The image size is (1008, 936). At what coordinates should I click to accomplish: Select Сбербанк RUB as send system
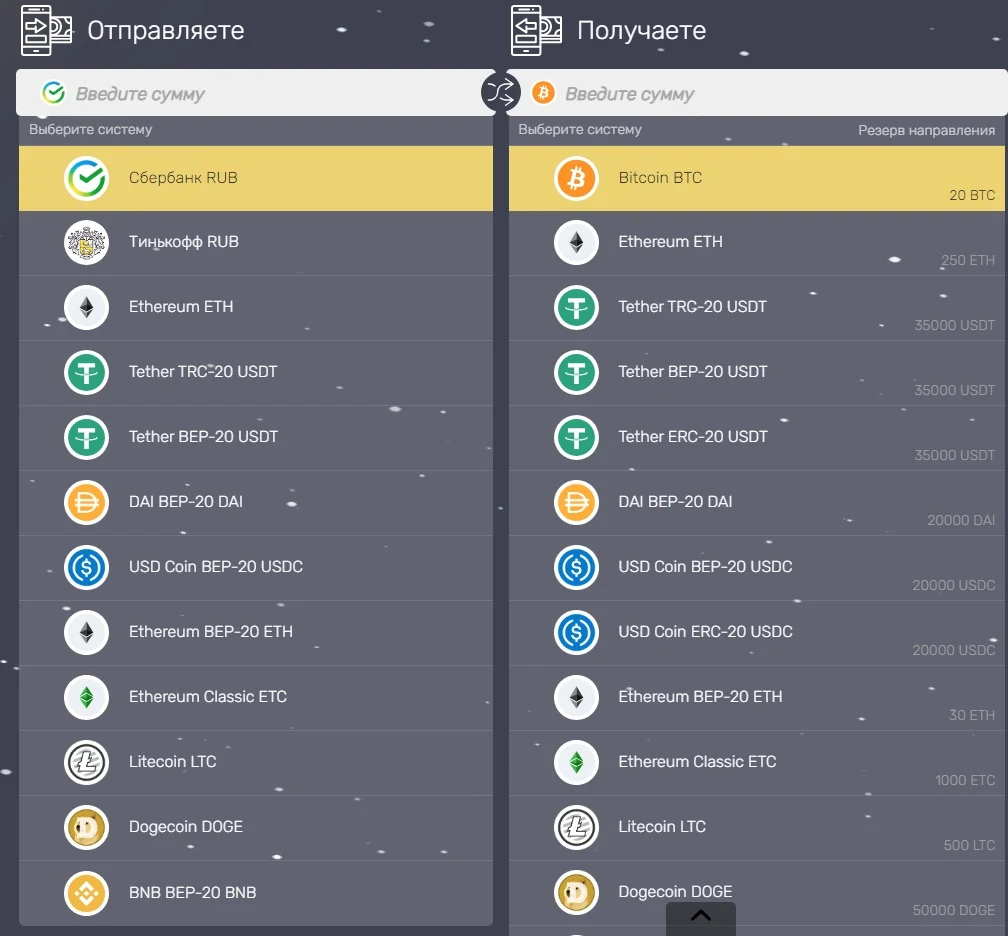pyautogui.click(x=256, y=178)
